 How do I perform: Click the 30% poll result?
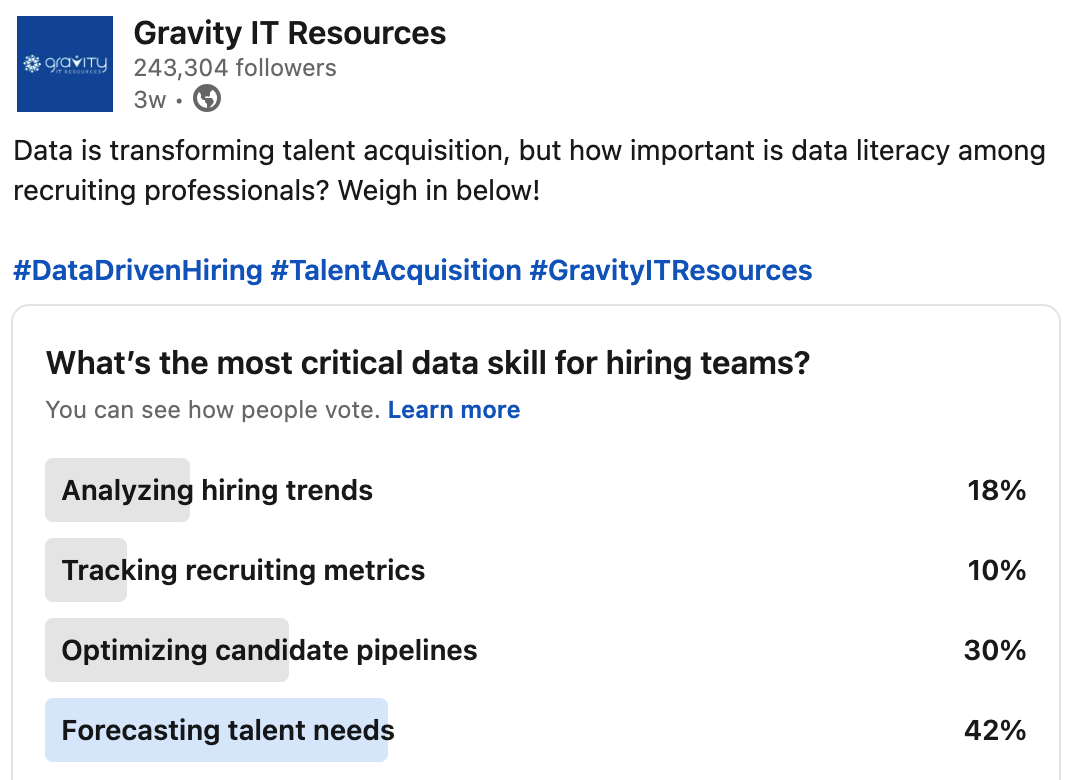click(995, 651)
